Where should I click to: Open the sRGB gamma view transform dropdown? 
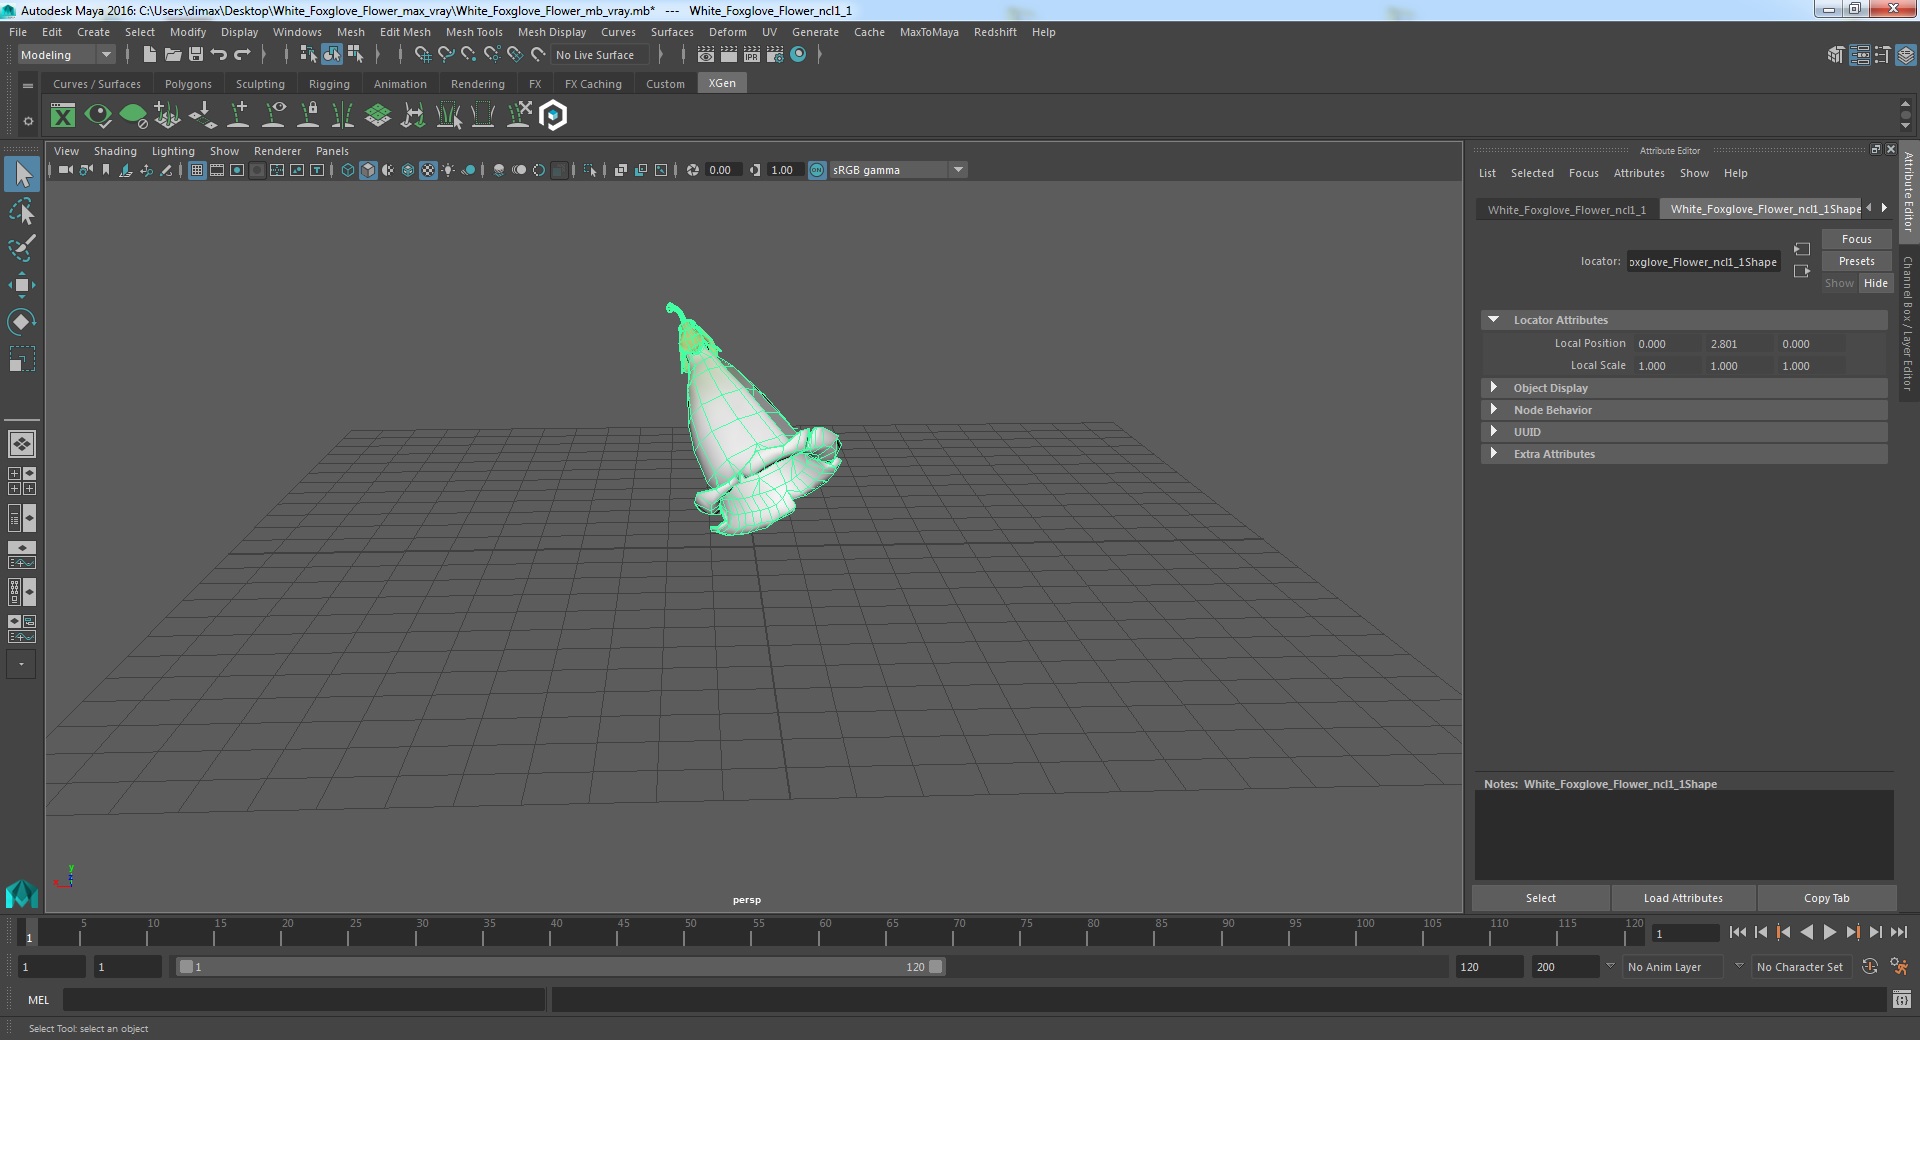click(x=898, y=170)
